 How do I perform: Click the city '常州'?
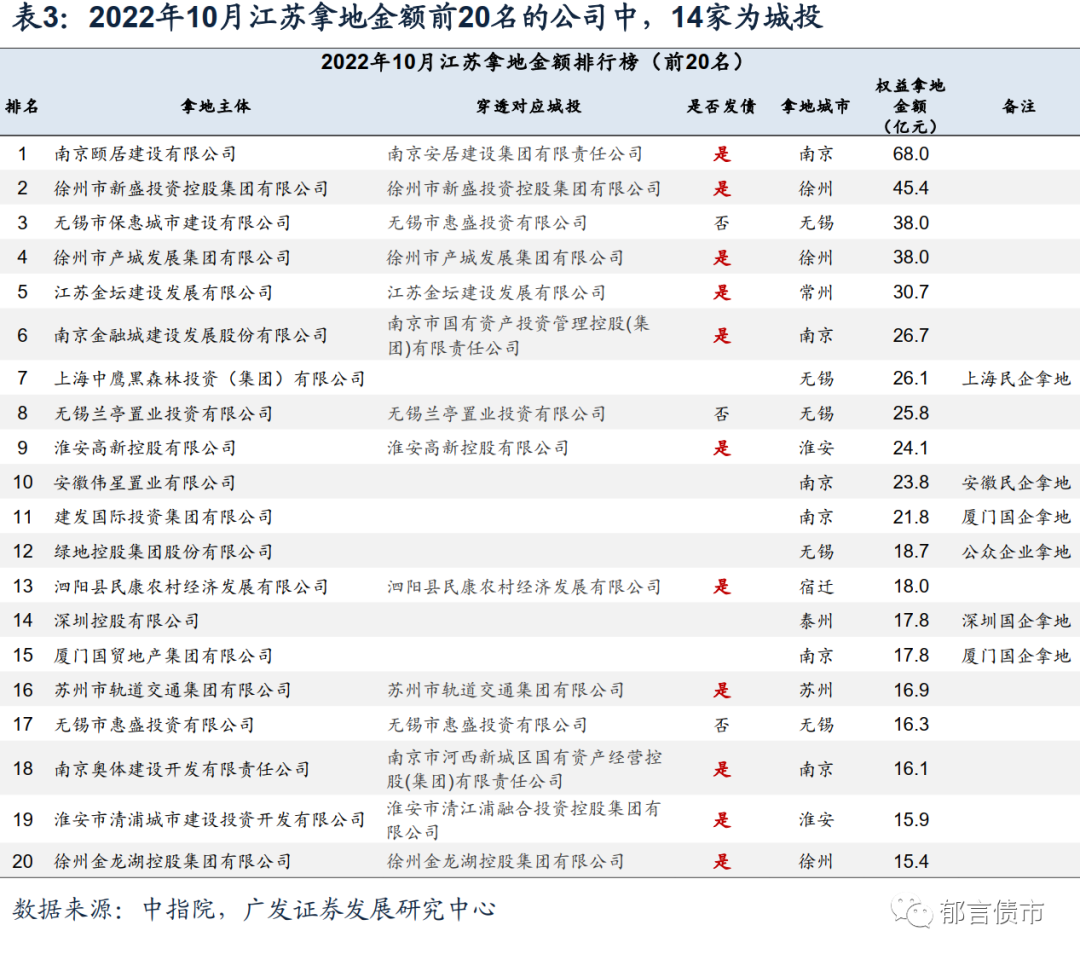click(x=816, y=293)
